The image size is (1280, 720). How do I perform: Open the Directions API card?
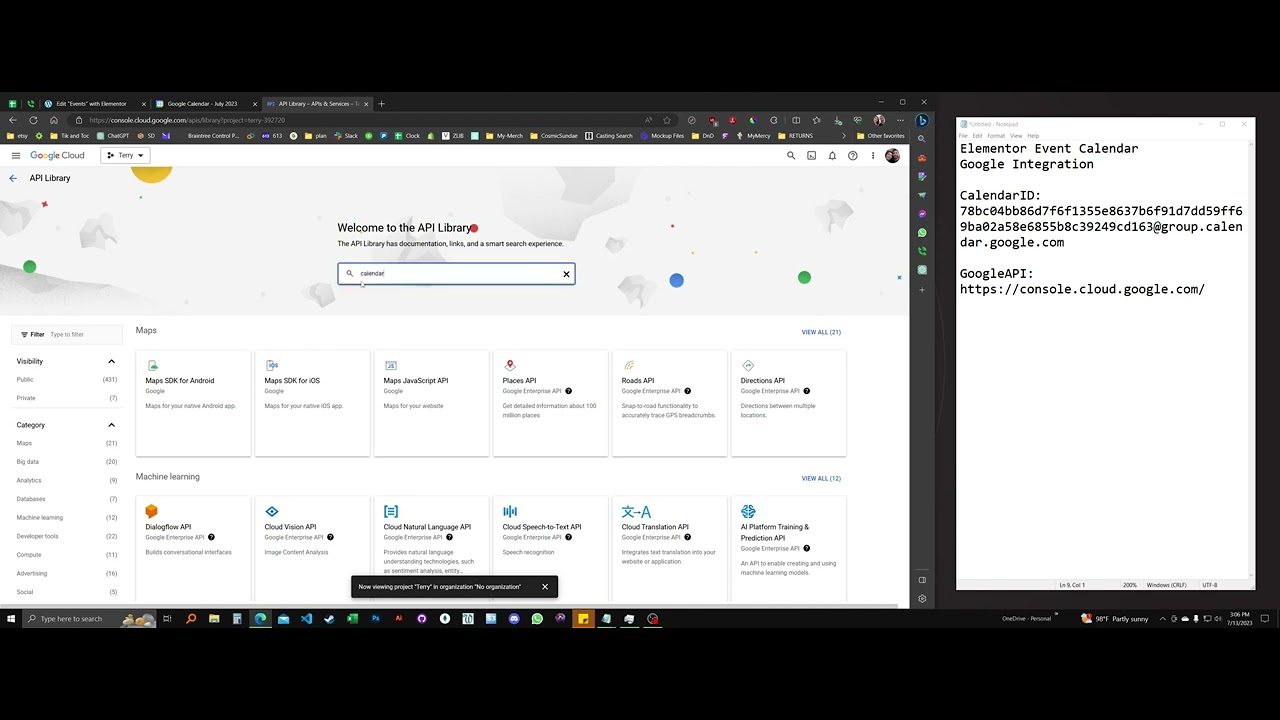(788, 403)
